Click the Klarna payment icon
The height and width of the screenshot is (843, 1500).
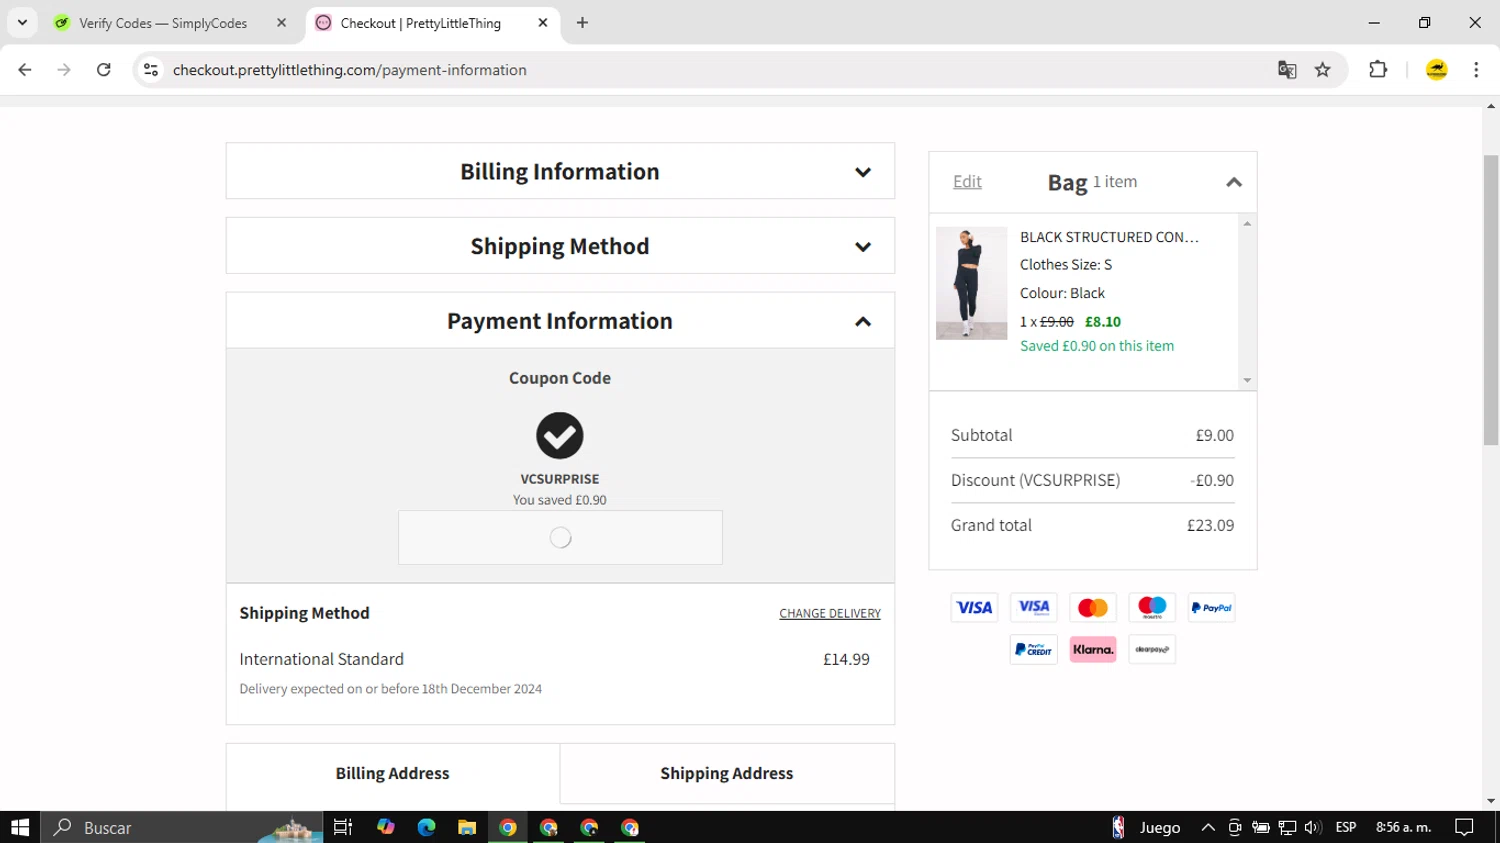(x=1093, y=649)
